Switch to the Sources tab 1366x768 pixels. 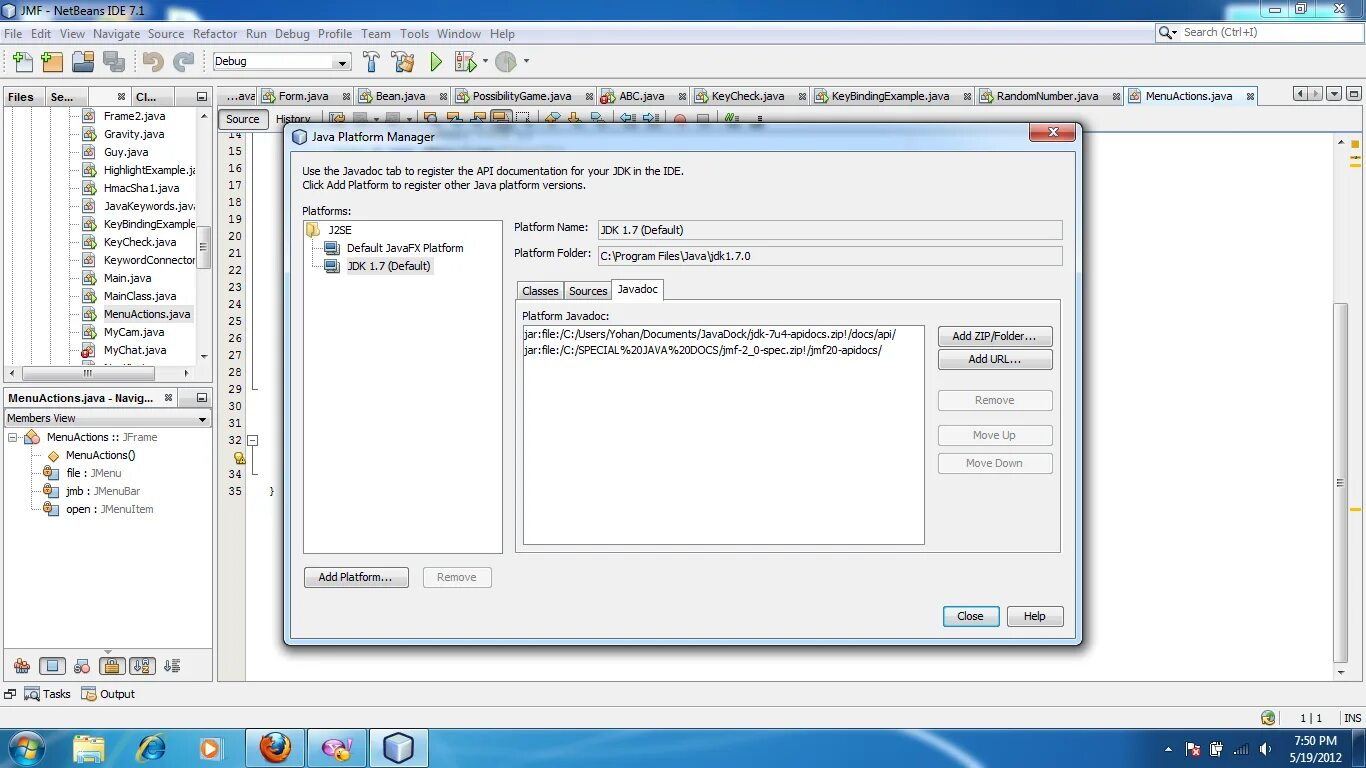pos(588,291)
